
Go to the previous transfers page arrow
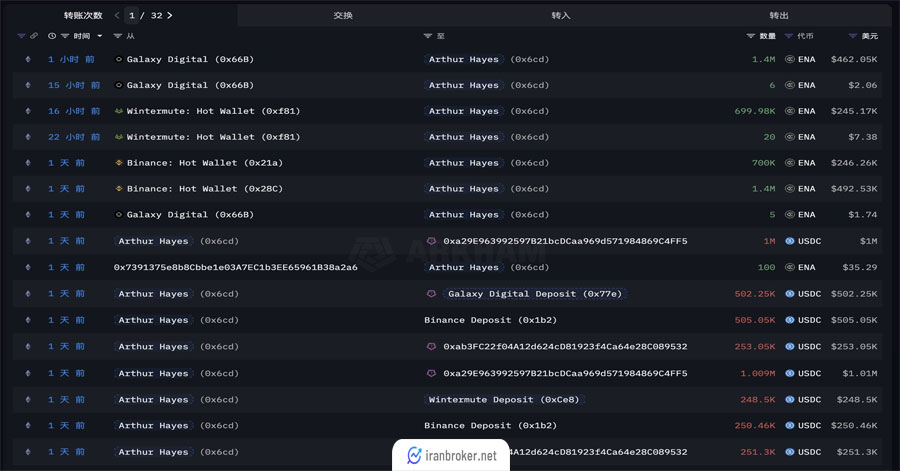click(x=117, y=15)
